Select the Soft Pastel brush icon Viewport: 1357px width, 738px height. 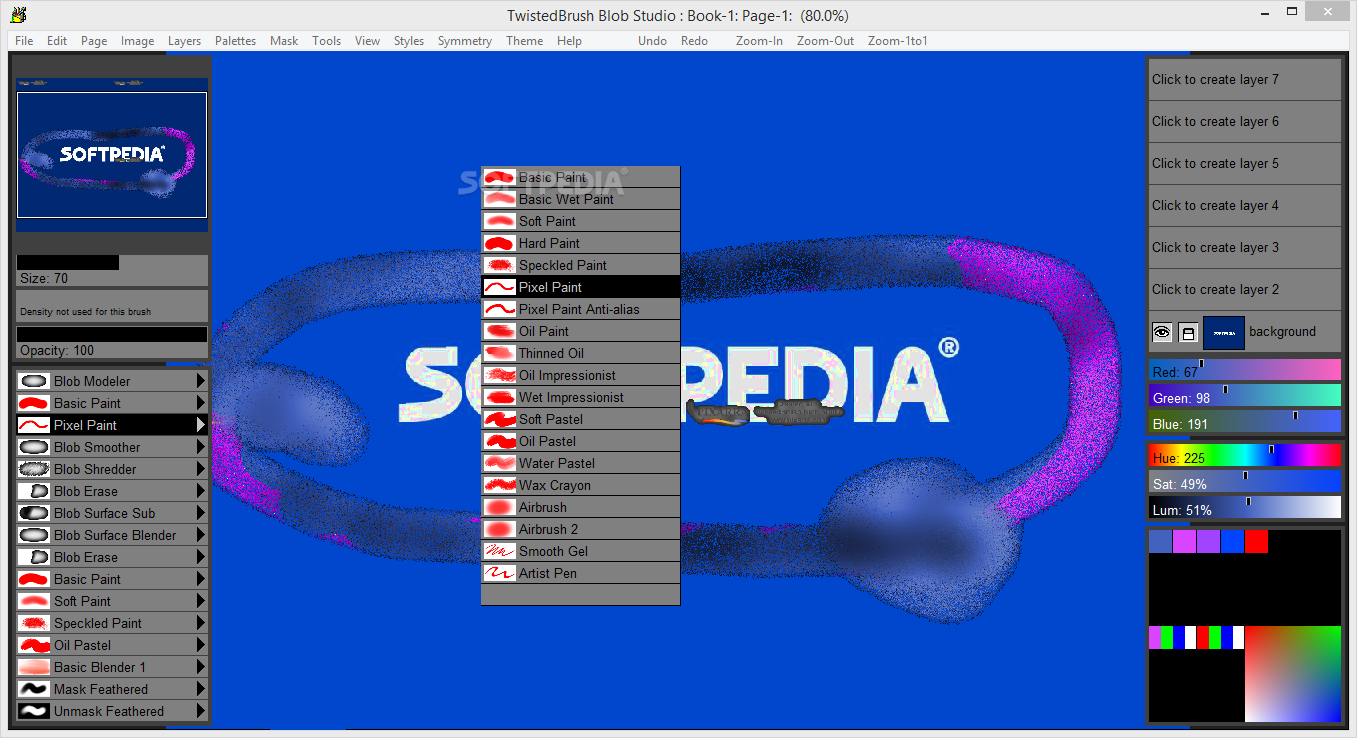click(499, 419)
